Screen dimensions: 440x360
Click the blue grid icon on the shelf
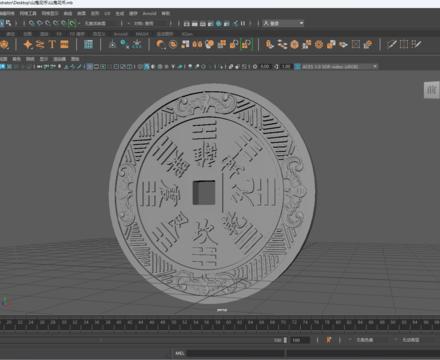(x=88, y=44)
